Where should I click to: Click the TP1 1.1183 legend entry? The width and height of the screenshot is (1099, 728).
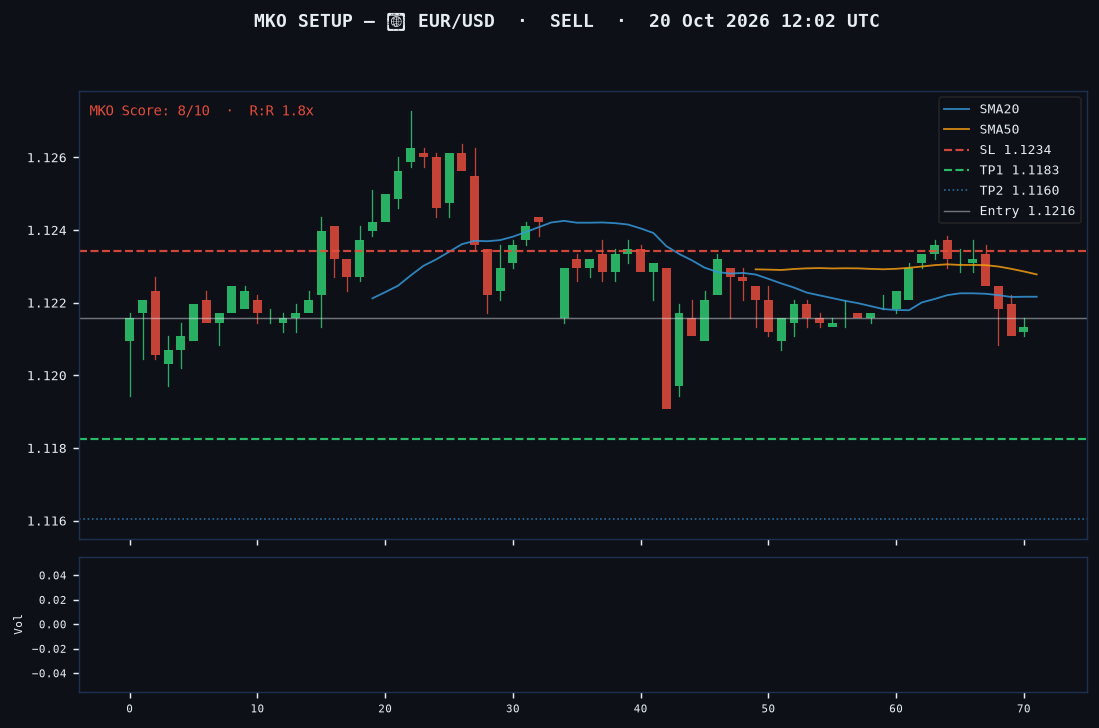click(x=1002, y=170)
